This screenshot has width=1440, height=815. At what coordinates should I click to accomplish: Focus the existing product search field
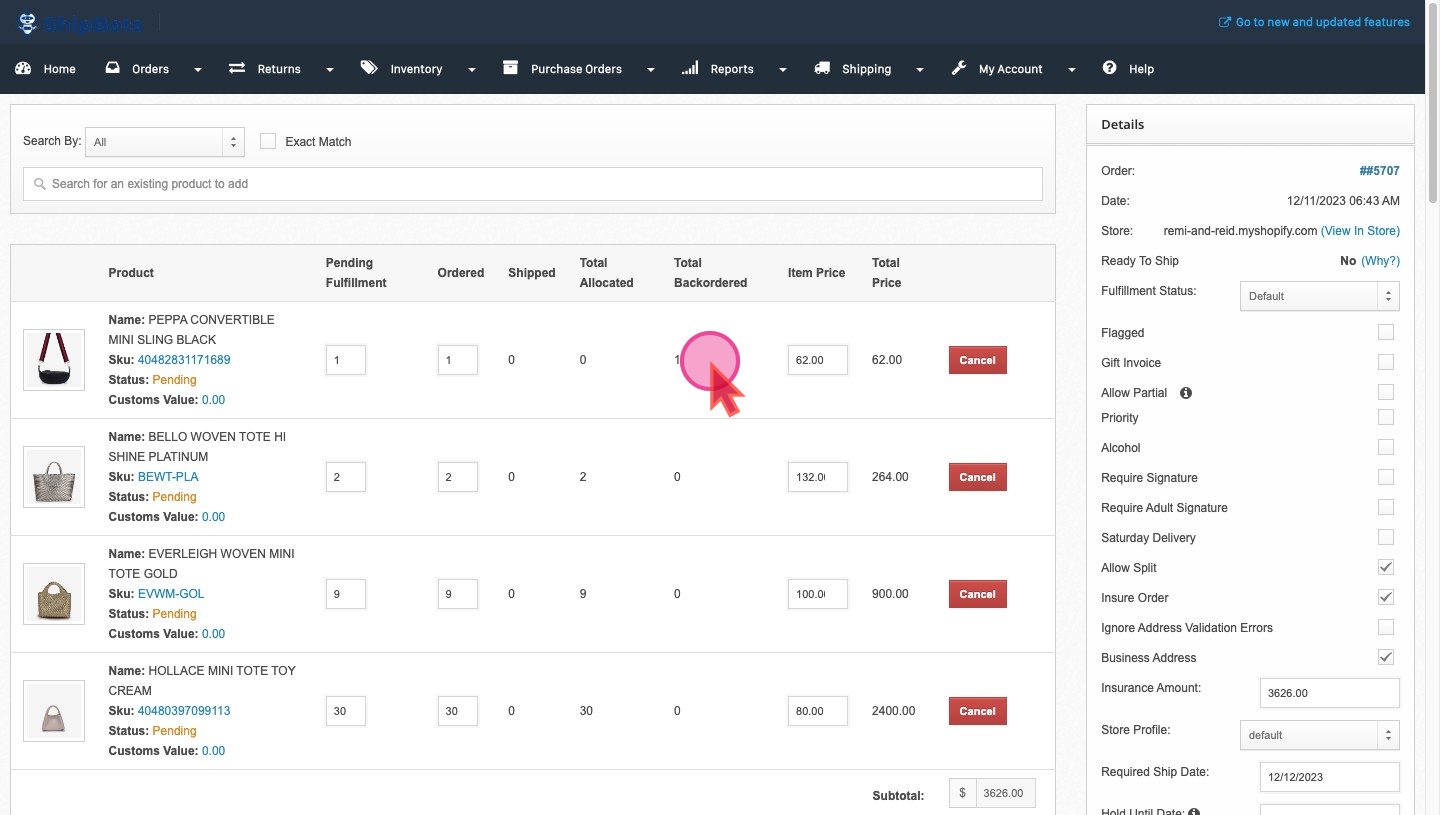tap(533, 184)
